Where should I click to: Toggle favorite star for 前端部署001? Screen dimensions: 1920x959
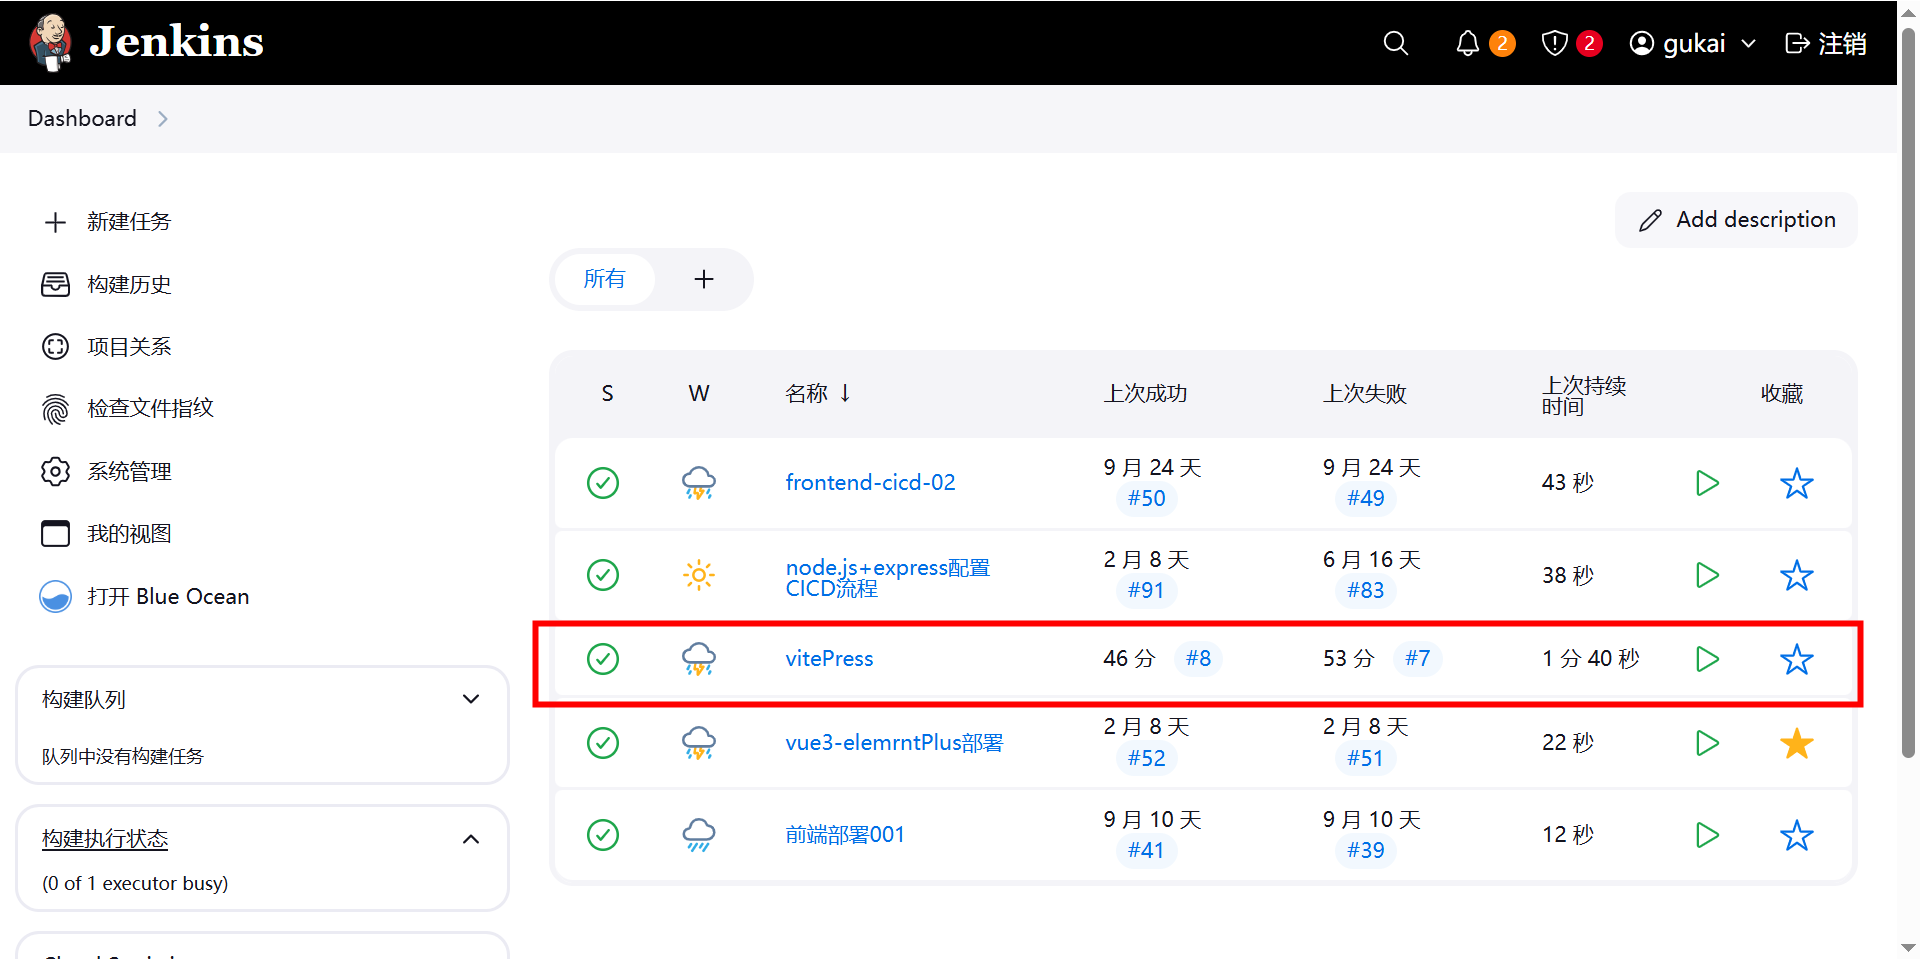[x=1796, y=835]
